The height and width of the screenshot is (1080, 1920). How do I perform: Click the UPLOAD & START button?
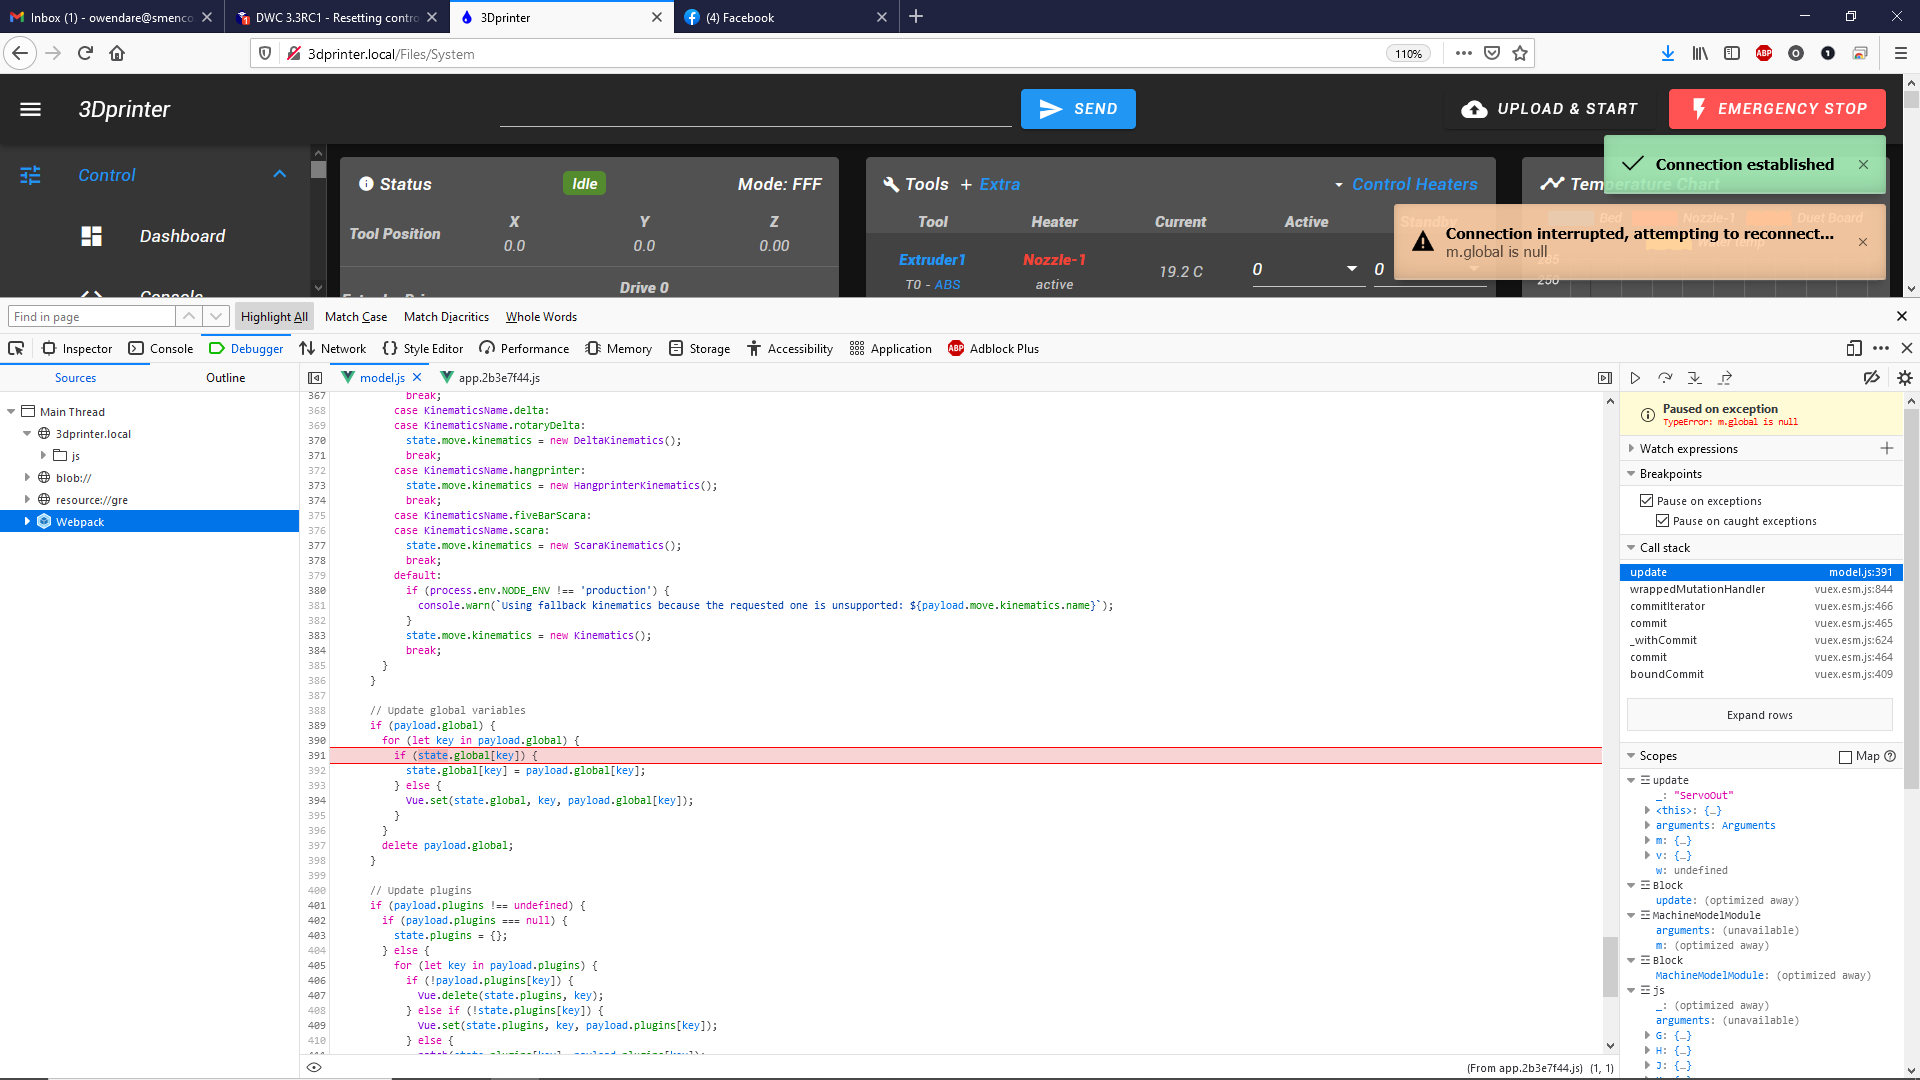click(1550, 109)
